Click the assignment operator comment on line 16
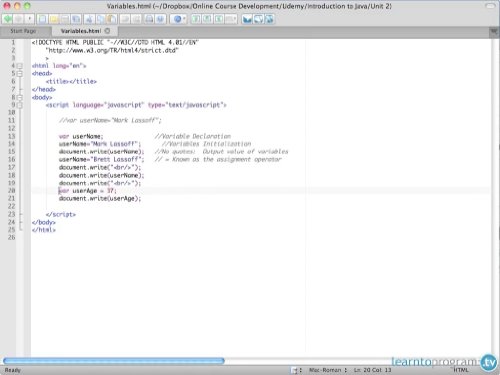 click(x=218, y=159)
